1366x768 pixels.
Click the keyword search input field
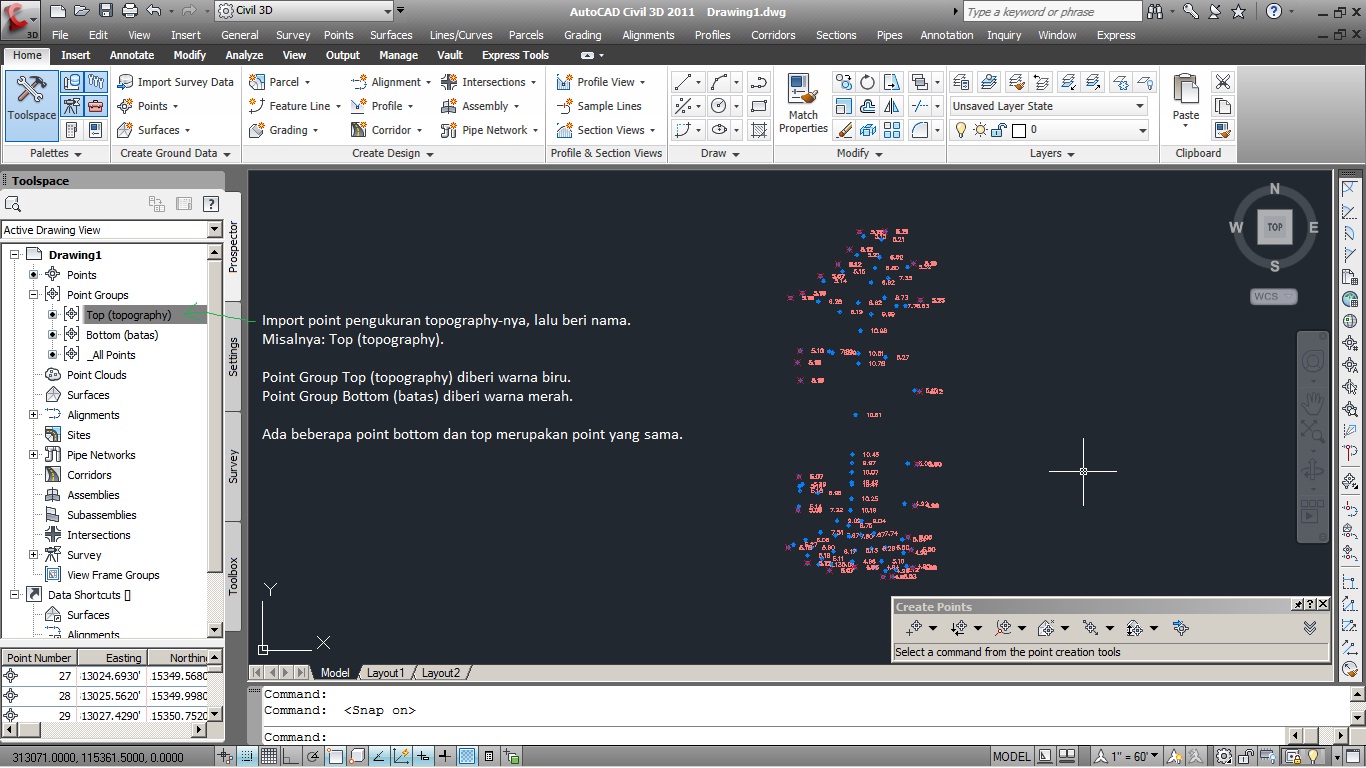pyautogui.click(x=1052, y=12)
